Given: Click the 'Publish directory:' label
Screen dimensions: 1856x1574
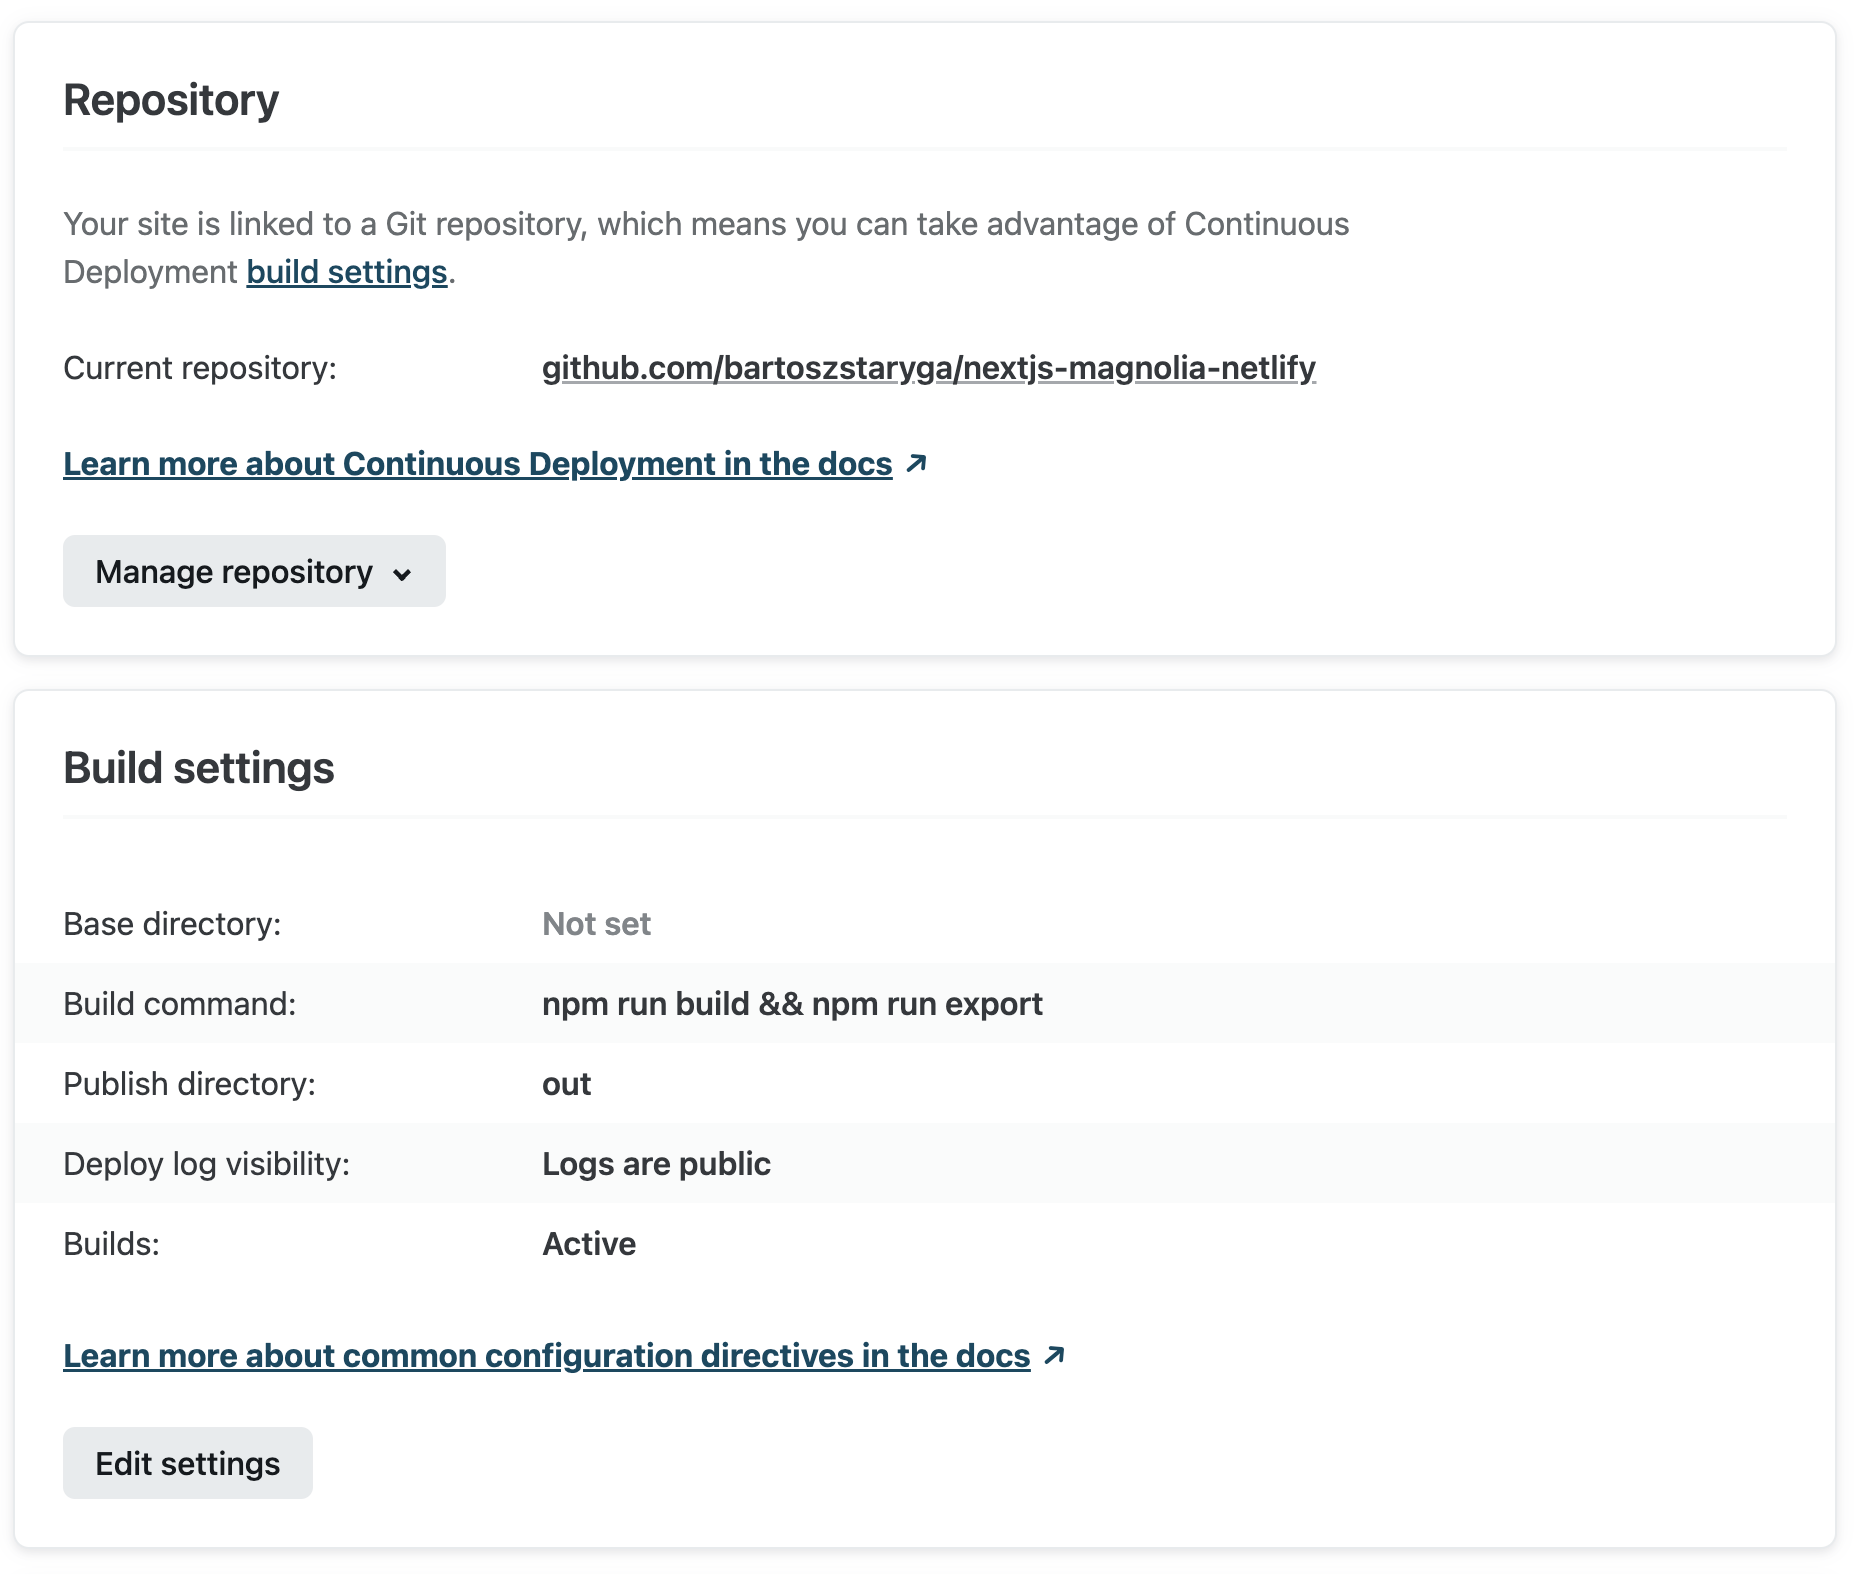Looking at the screenshot, I should coord(189,1084).
